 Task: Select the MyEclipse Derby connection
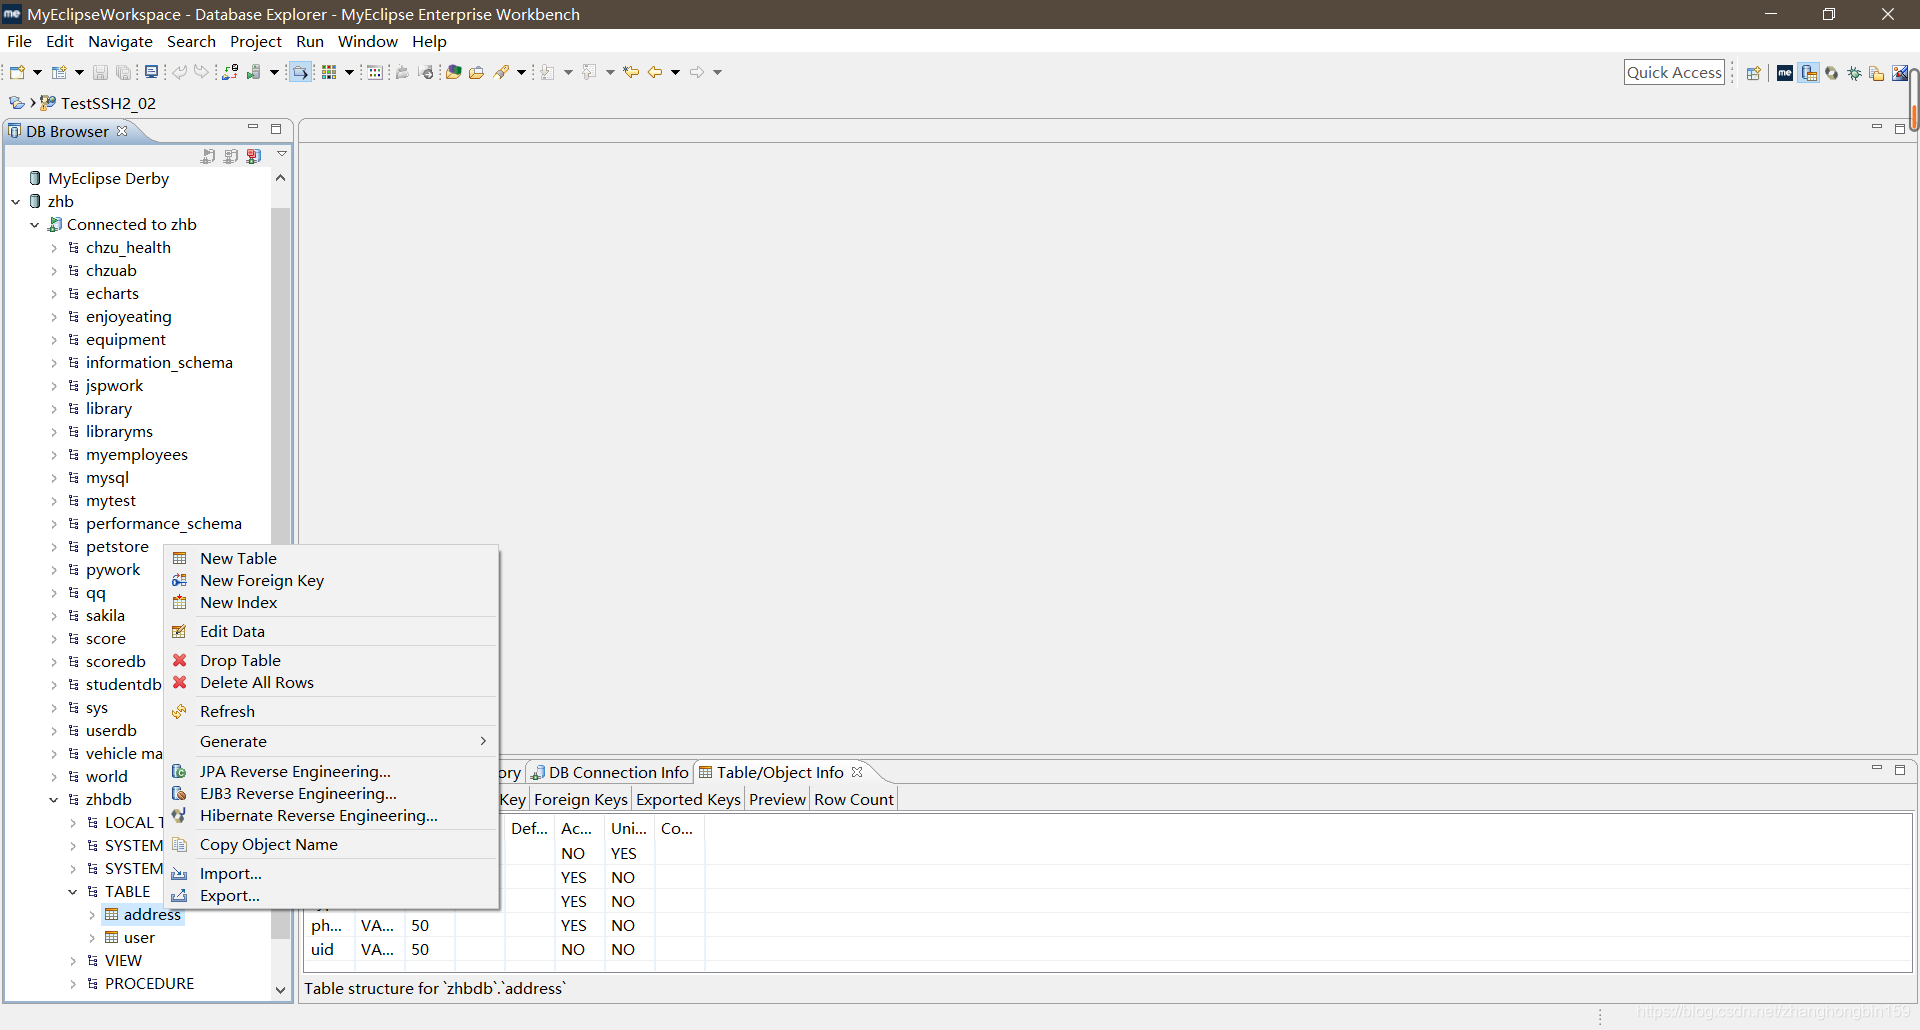108,179
